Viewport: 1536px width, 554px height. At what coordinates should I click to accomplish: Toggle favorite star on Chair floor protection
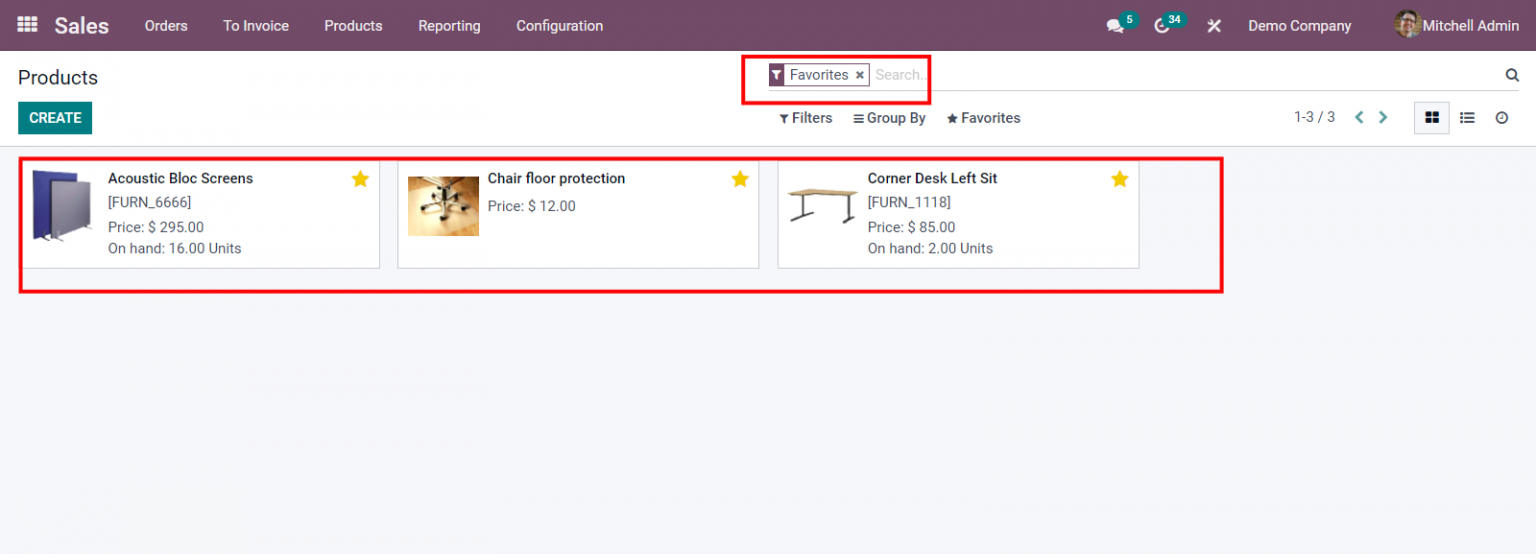[x=740, y=179]
